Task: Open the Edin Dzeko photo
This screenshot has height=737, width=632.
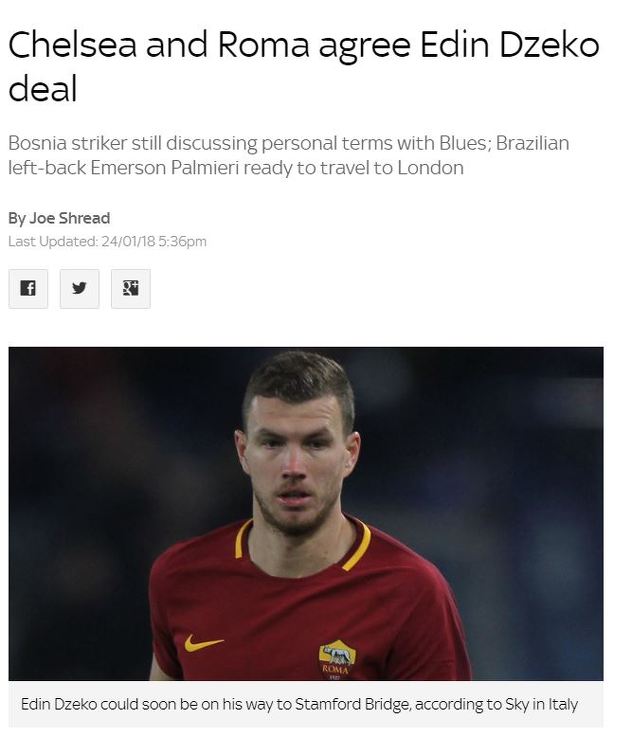Action: click(306, 513)
